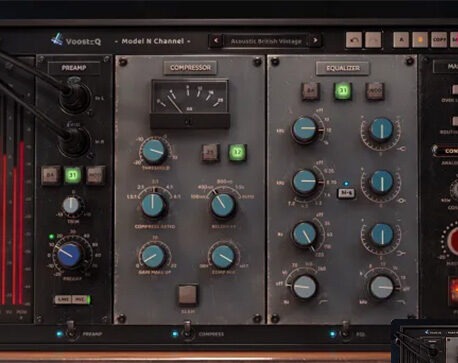Click the PREAMP section label
The width and height of the screenshot is (458, 363).
[74, 68]
